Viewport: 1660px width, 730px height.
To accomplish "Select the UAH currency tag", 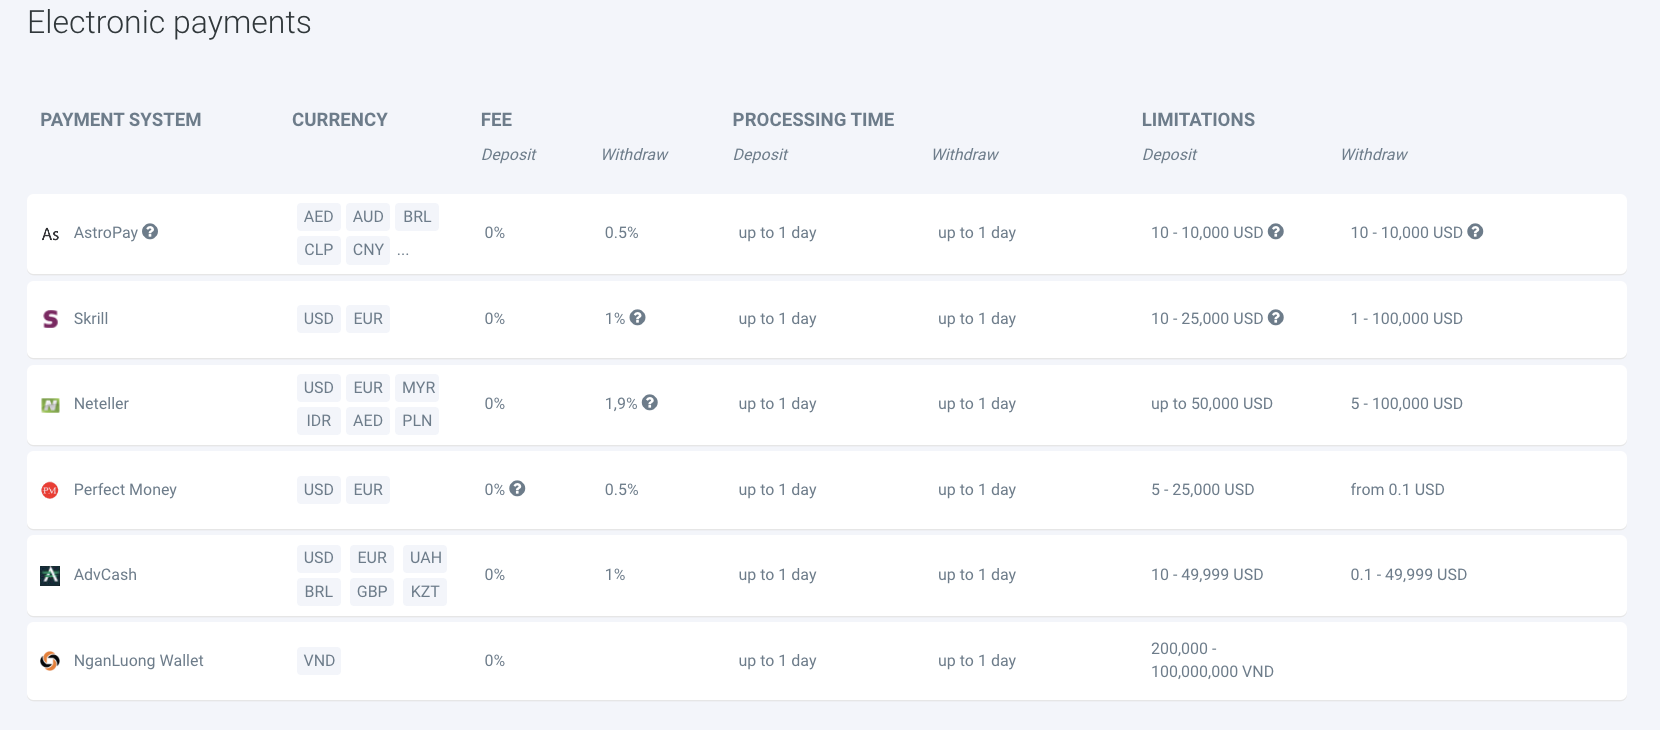I will tap(426, 558).
